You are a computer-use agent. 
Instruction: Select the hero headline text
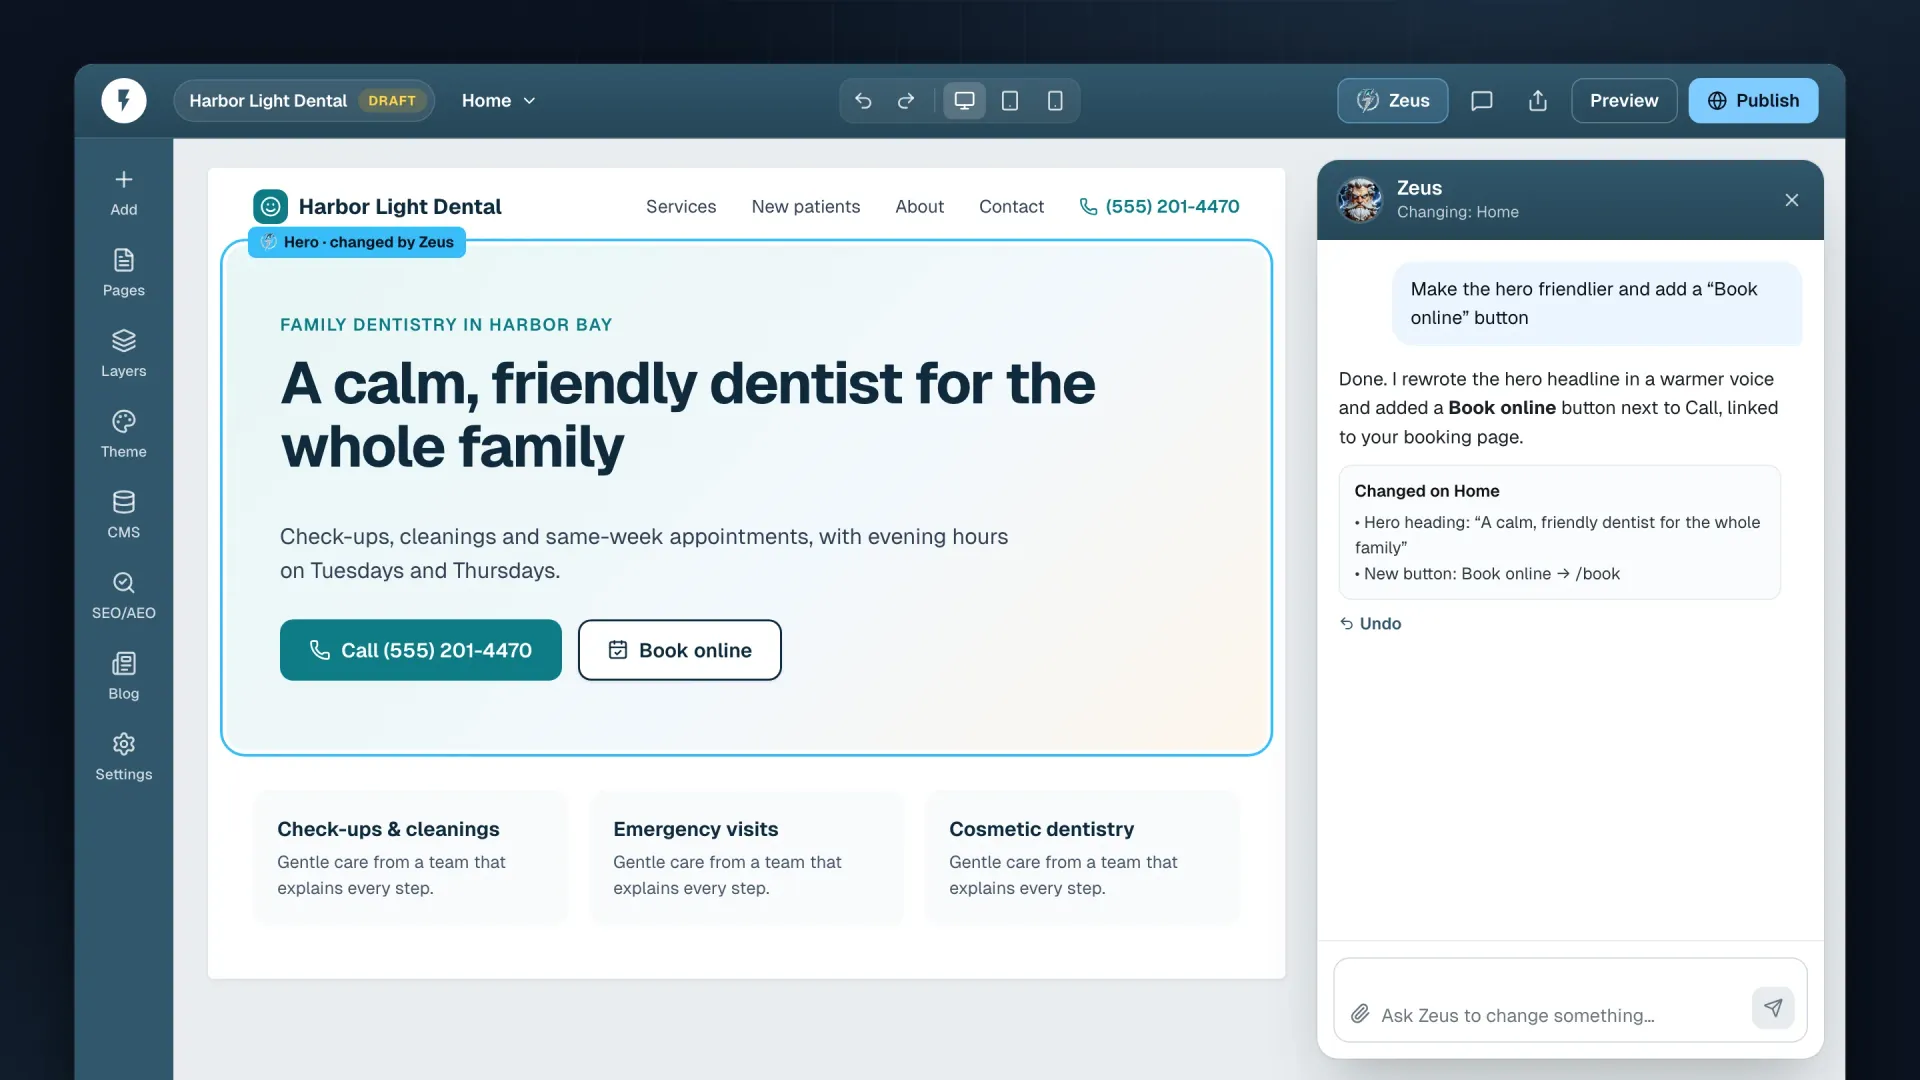[688, 414]
